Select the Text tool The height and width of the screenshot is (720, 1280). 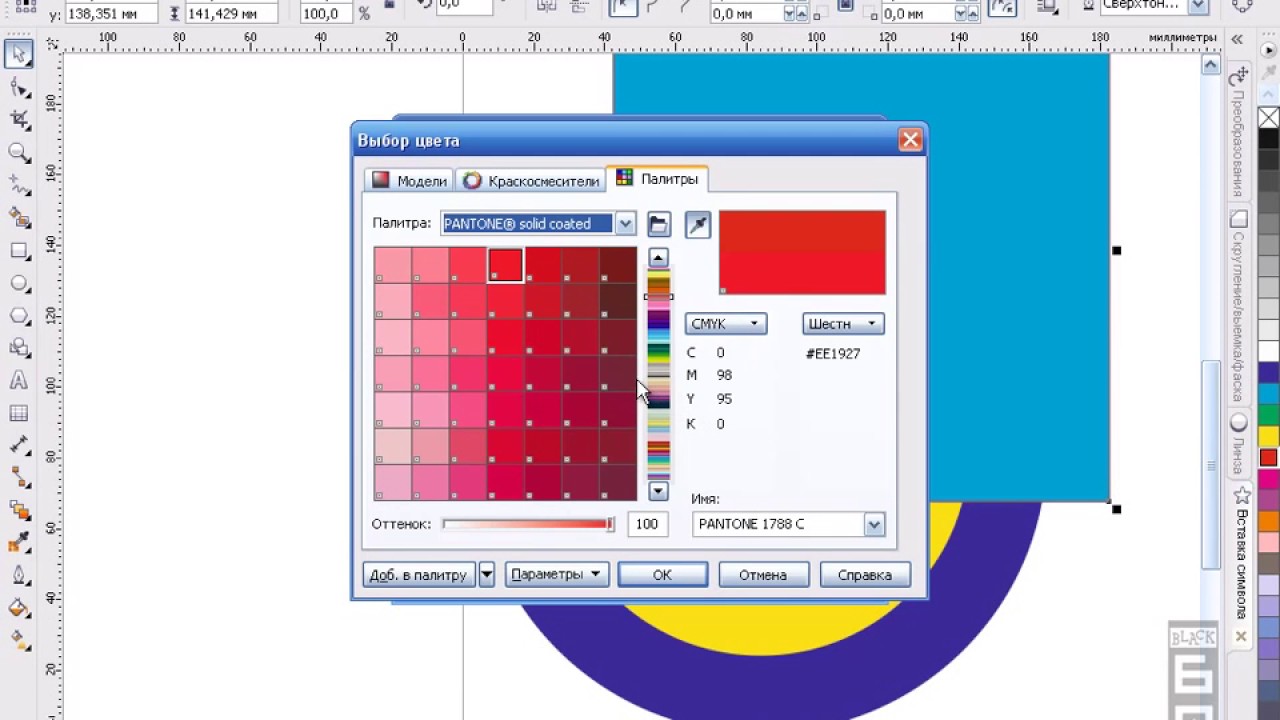18,381
